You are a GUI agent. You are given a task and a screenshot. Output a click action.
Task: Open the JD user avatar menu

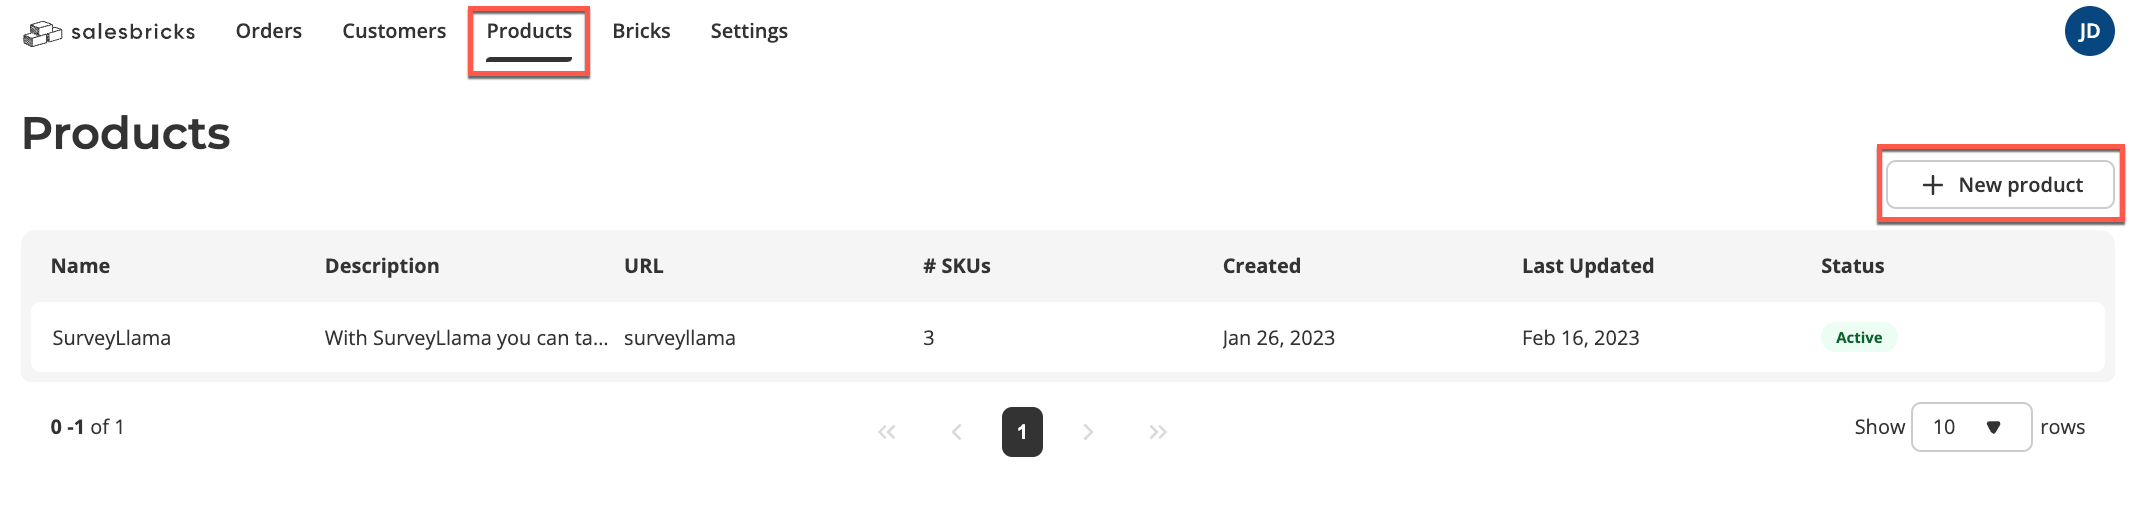coord(2089,31)
